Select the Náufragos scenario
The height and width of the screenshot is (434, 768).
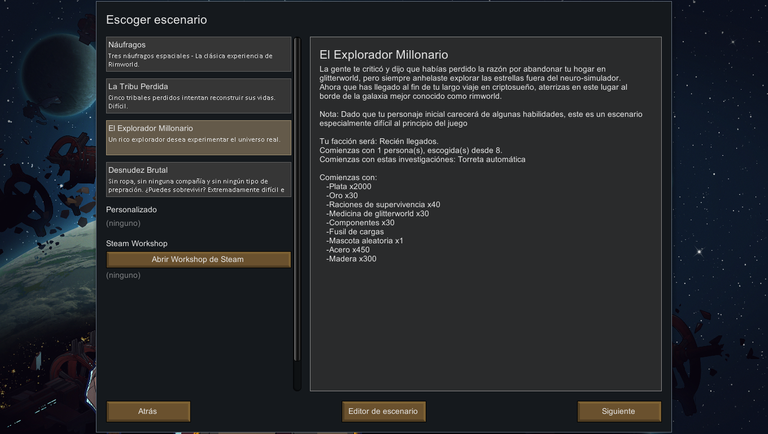tap(198, 54)
